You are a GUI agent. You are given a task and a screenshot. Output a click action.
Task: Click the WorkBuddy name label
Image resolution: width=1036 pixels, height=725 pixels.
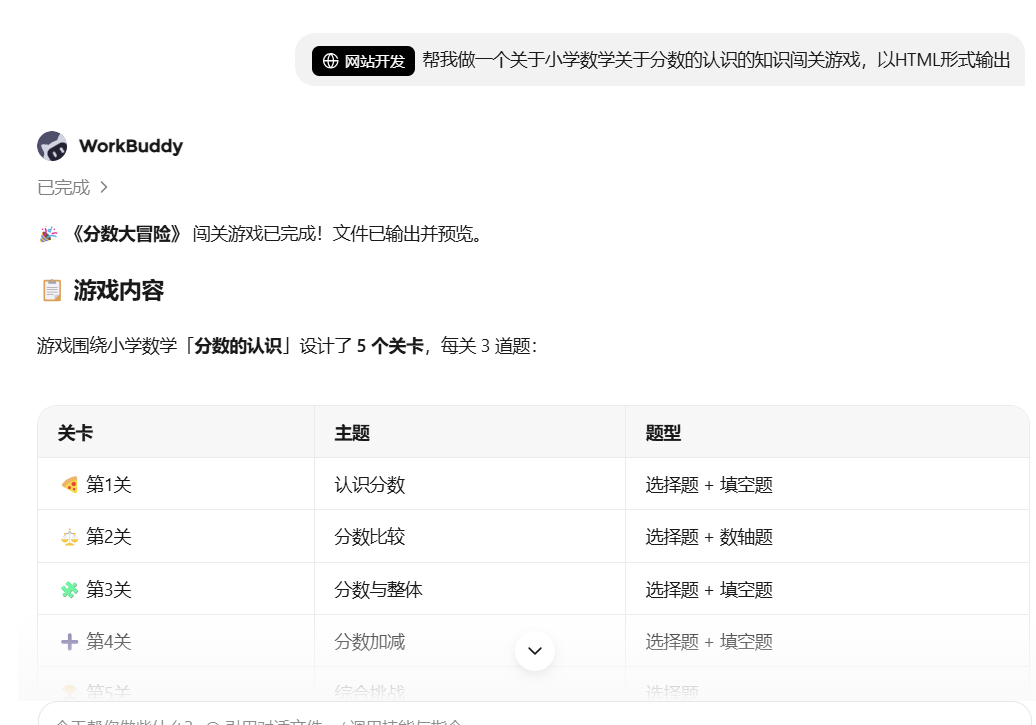click(131, 146)
